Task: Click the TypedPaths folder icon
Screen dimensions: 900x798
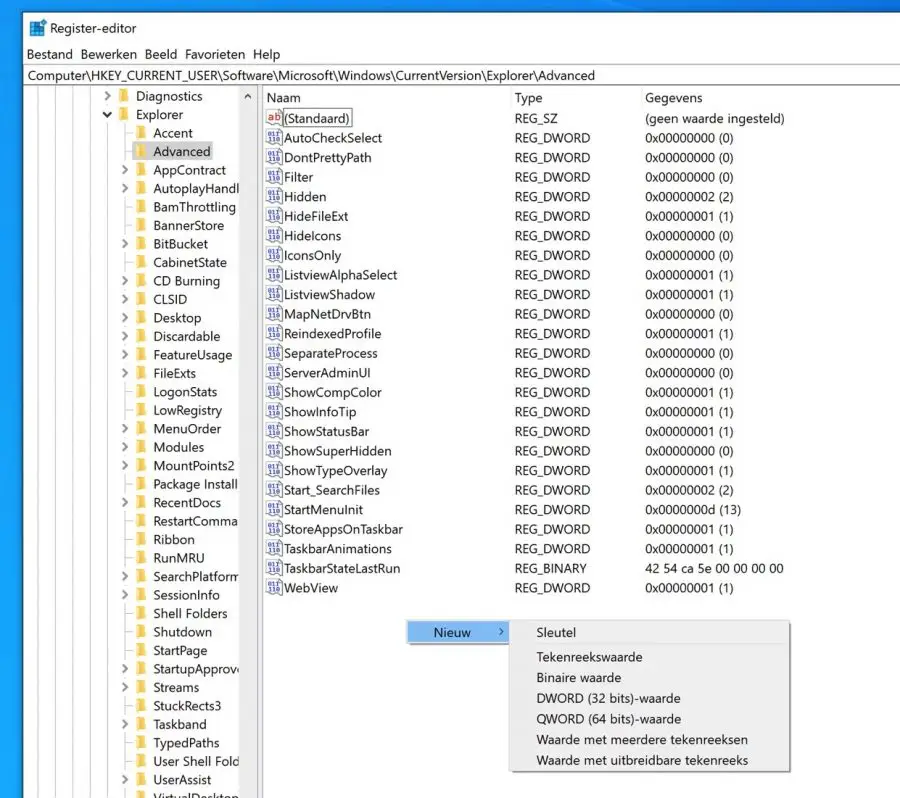Action: pyautogui.click(x=141, y=742)
